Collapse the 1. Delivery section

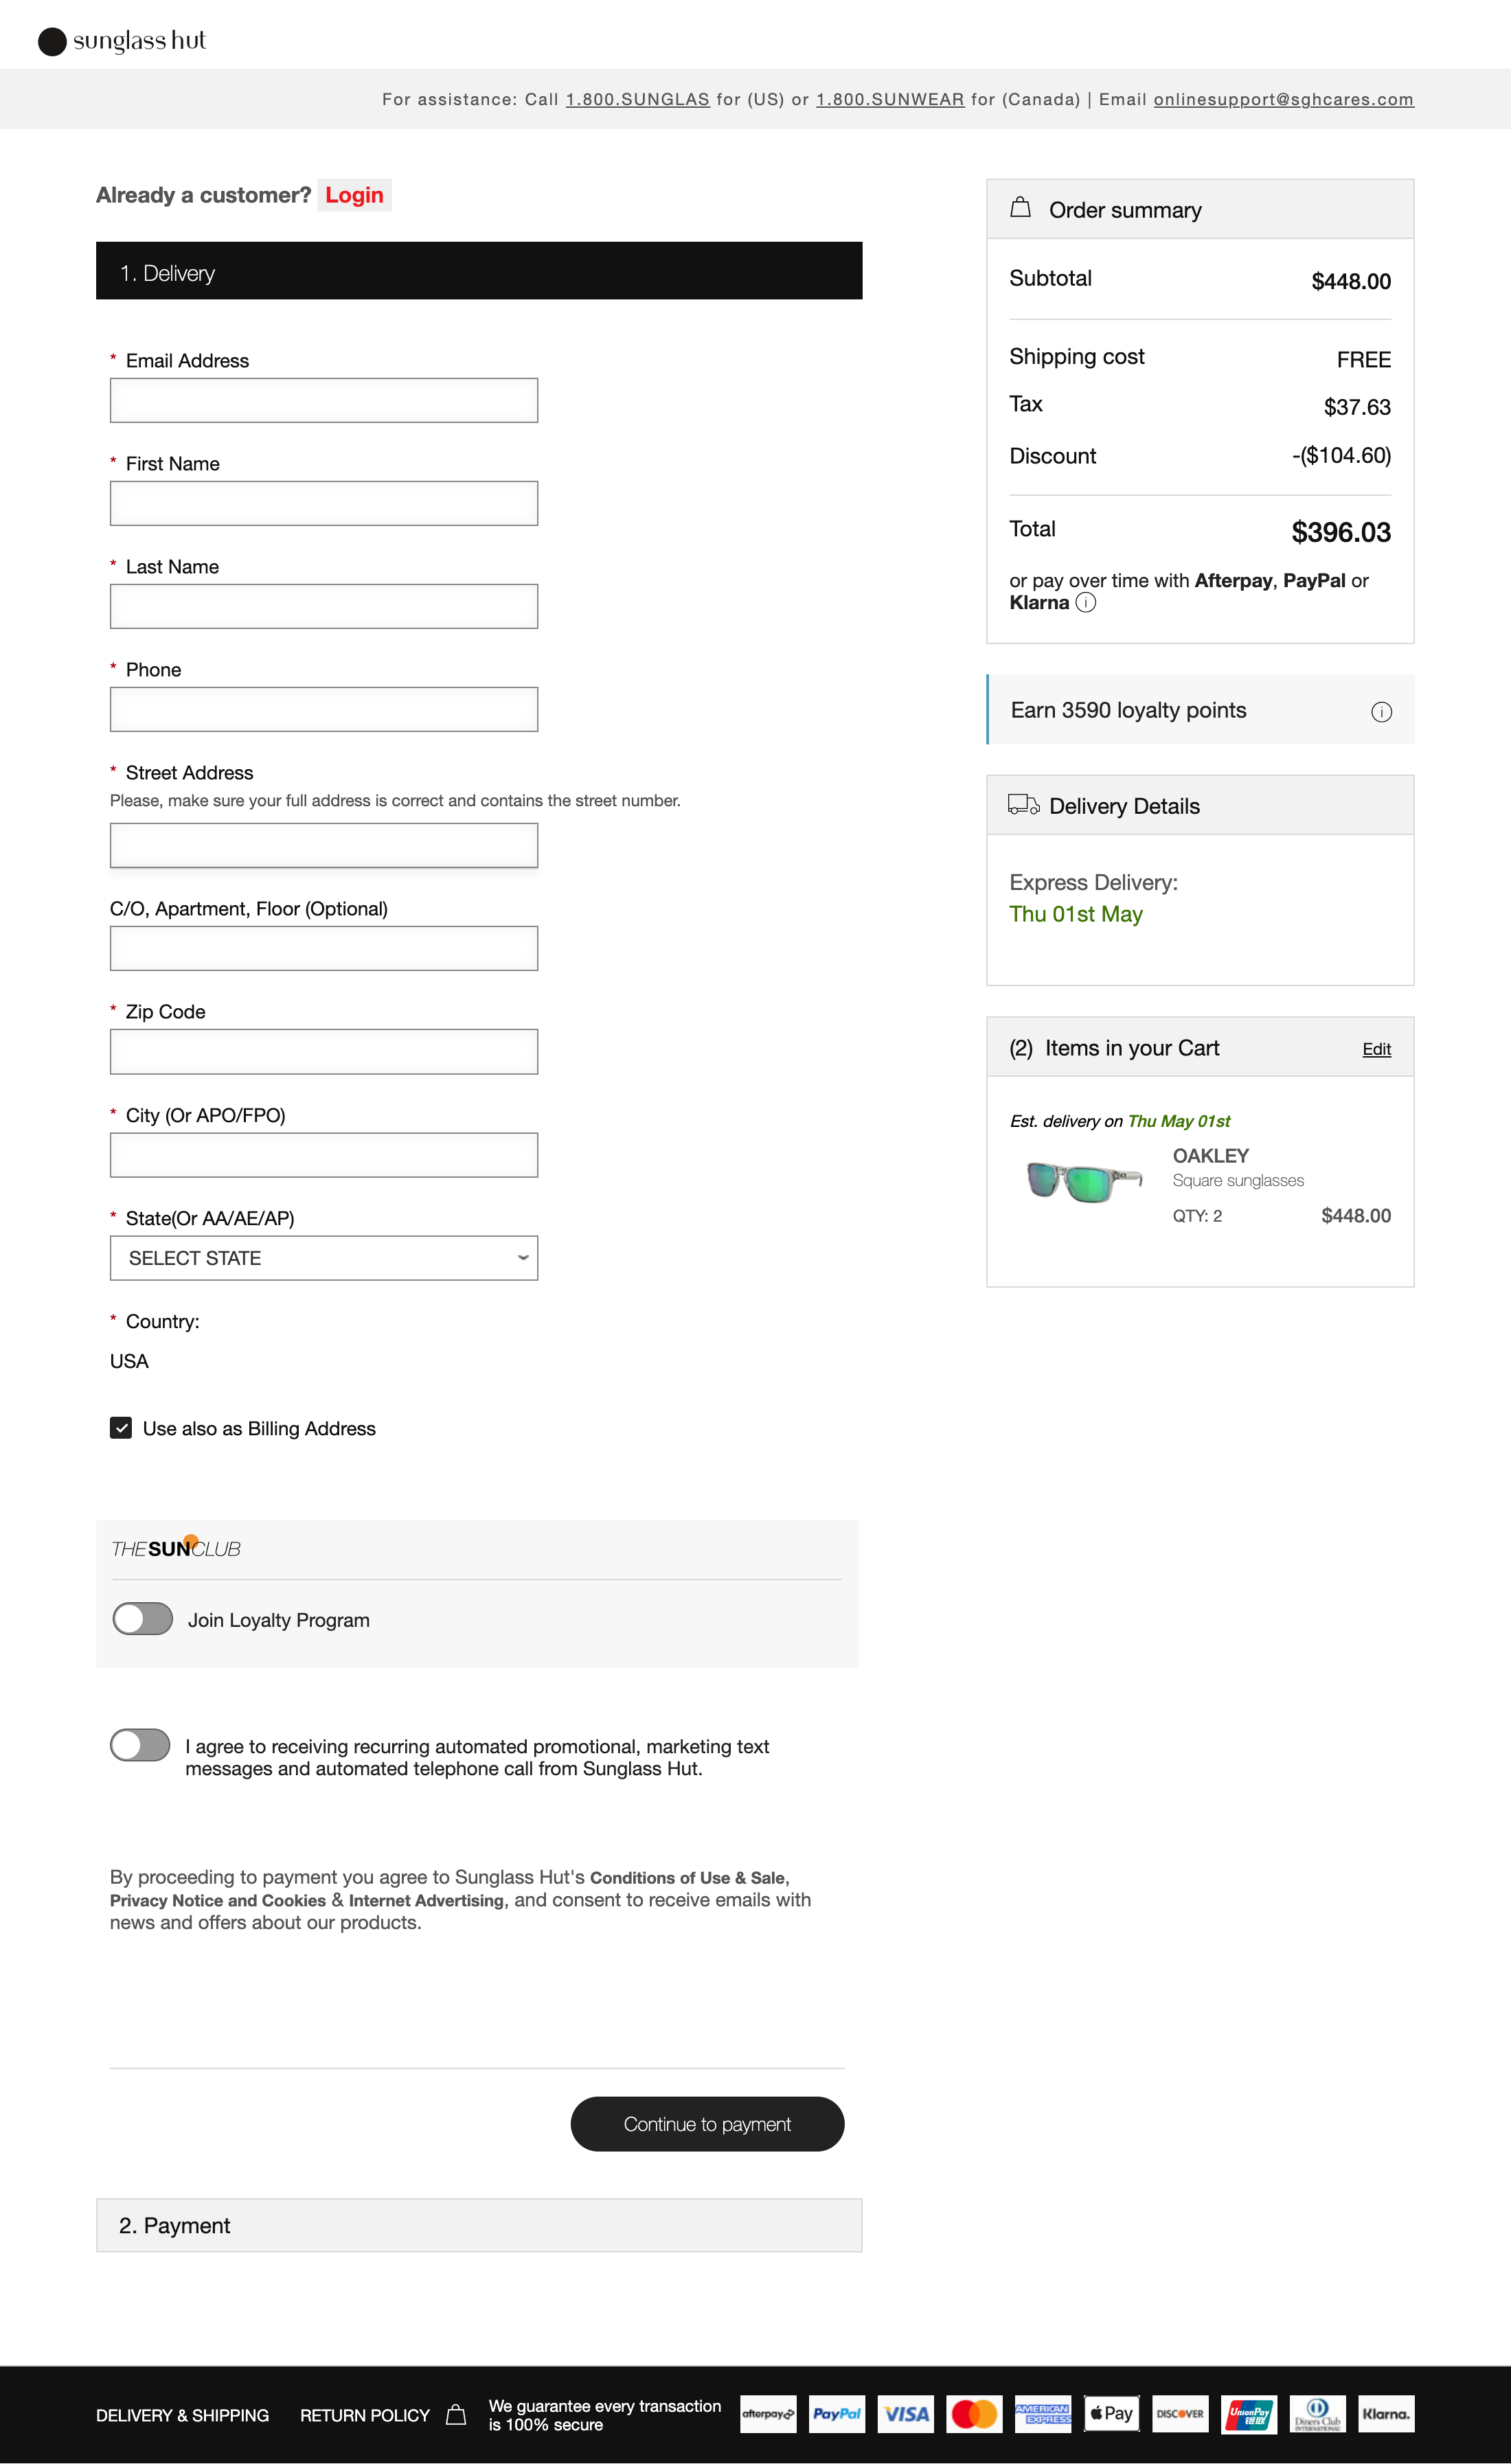point(478,271)
